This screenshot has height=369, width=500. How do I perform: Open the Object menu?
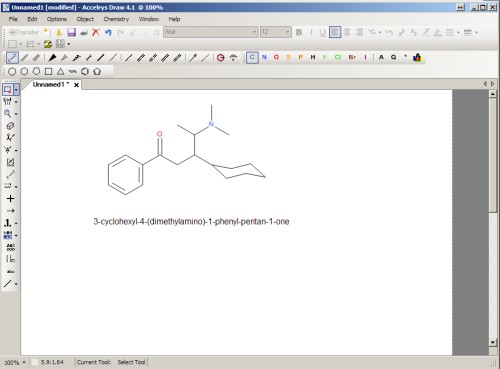click(x=85, y=19)
